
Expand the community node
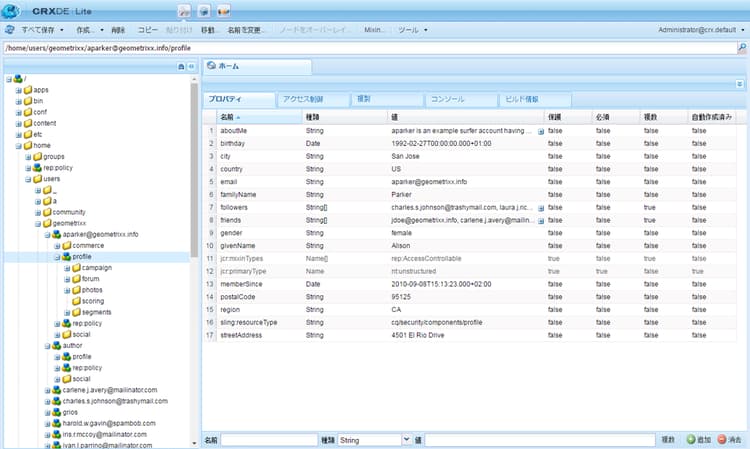click(x=38, y=212)
